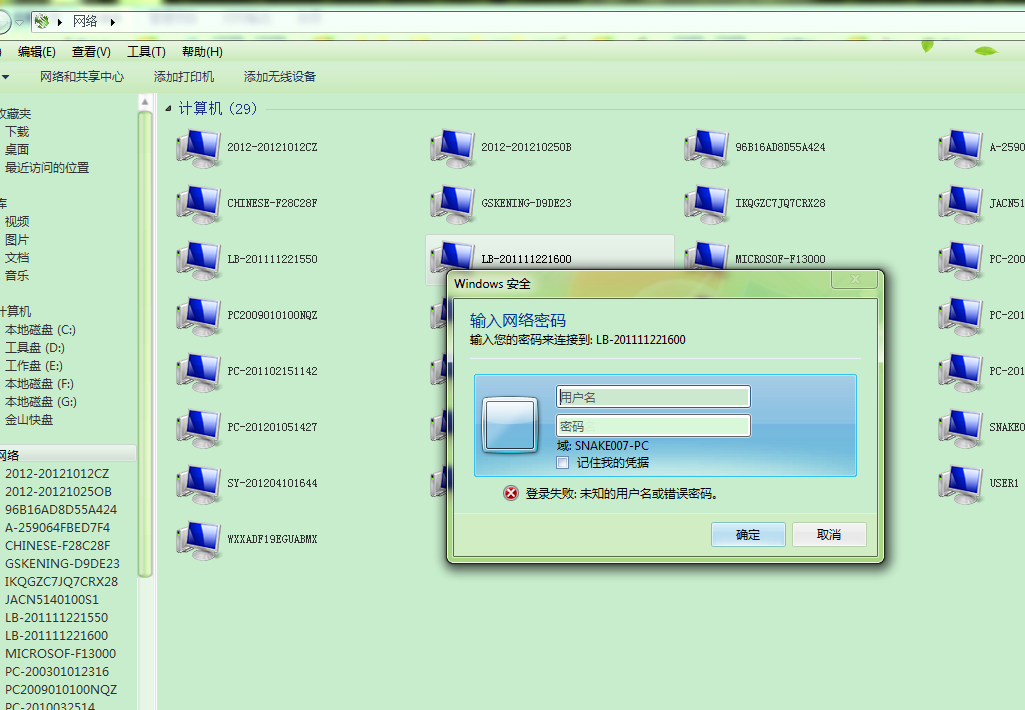Click the user account picture in the dialog
Screen dimensions: 1025x710
[510, 426]
